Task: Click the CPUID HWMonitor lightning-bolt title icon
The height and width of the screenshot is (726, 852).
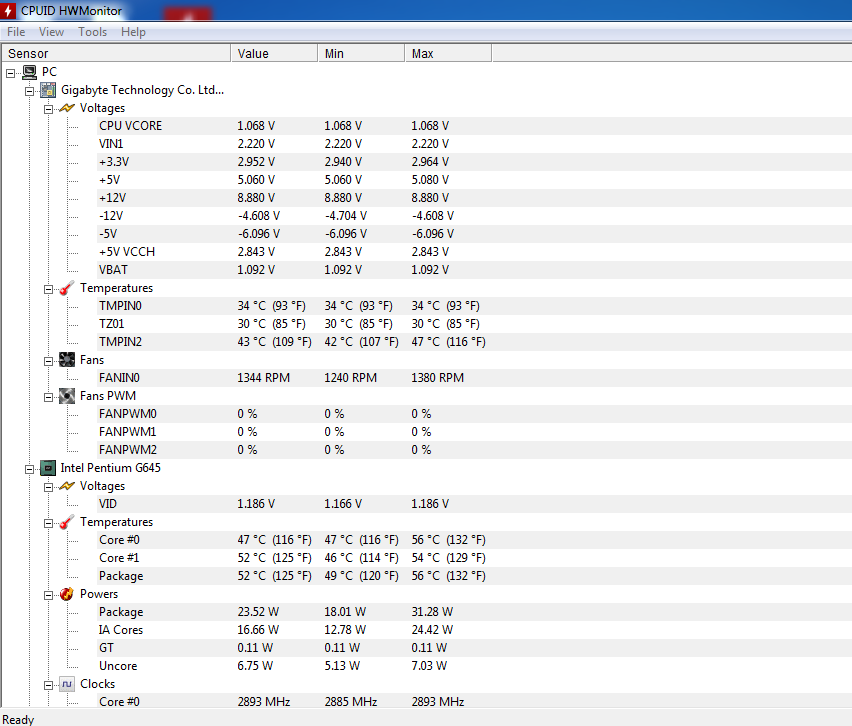Action: tap(8, 10)
